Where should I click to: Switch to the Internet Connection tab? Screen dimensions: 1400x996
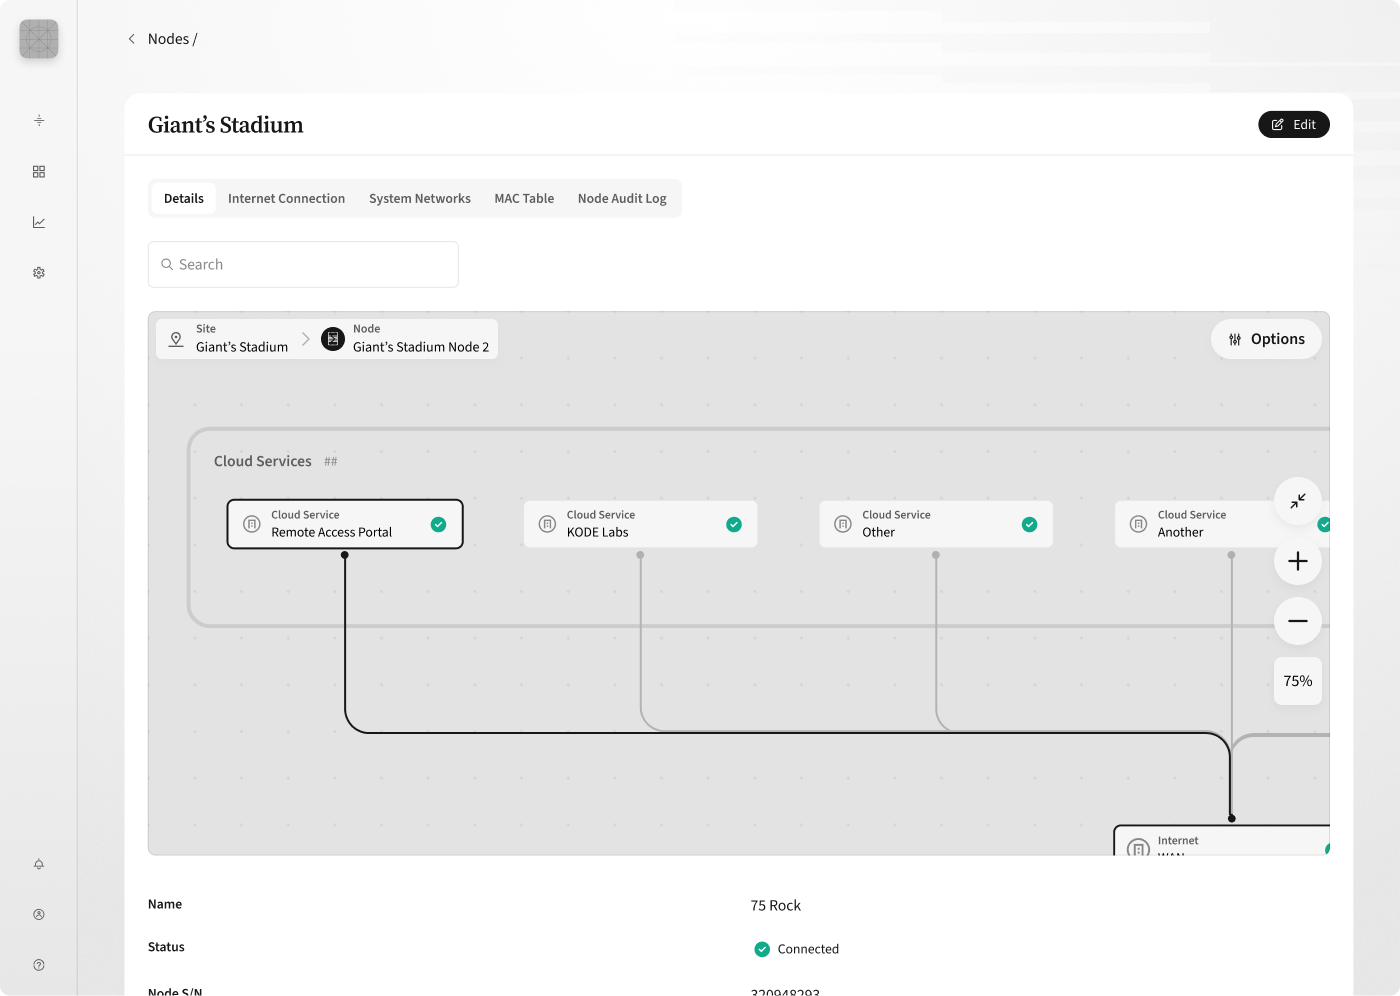point(286,198)
